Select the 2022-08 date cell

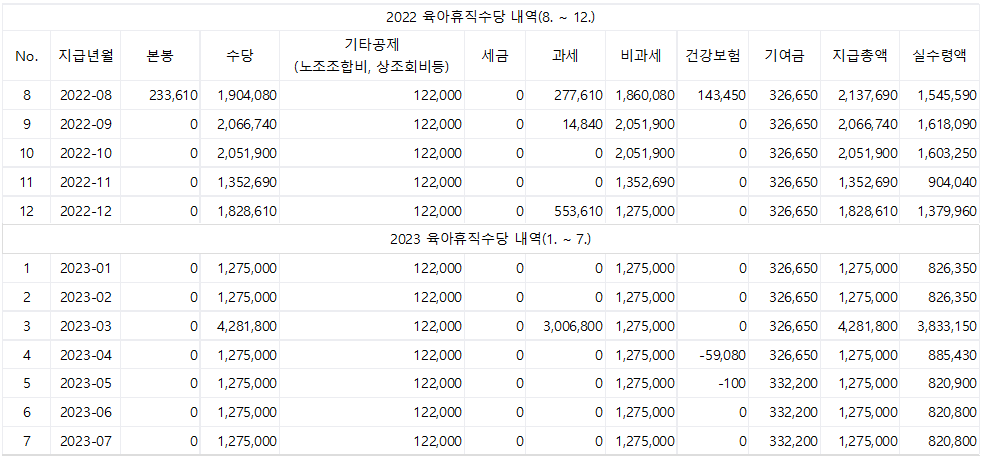86,96
